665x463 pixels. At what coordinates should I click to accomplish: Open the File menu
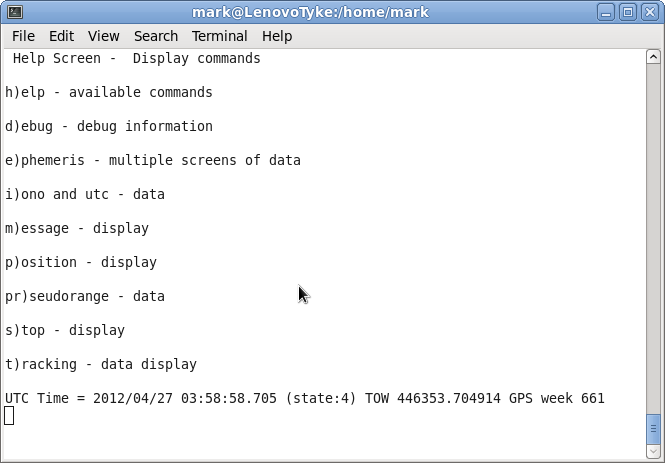click(x=23, y=36)
